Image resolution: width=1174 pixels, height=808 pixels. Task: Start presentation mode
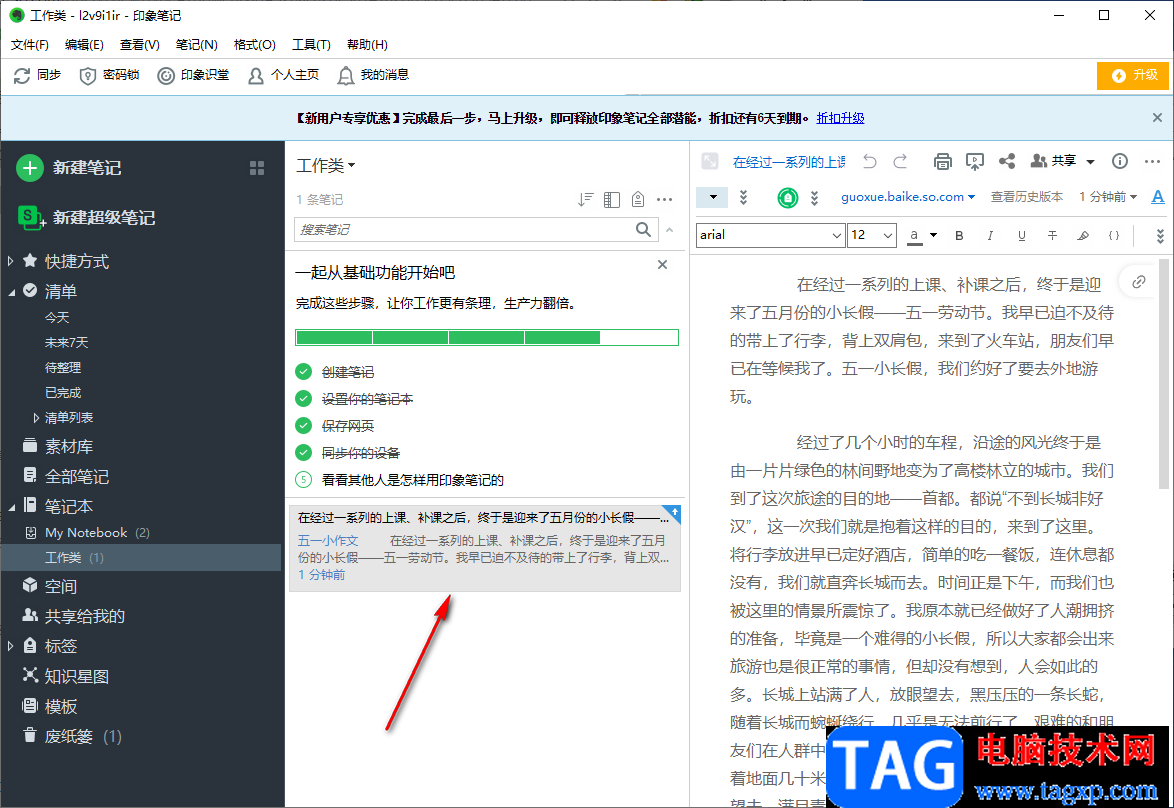pyautogui.click(x=975, y=161)
